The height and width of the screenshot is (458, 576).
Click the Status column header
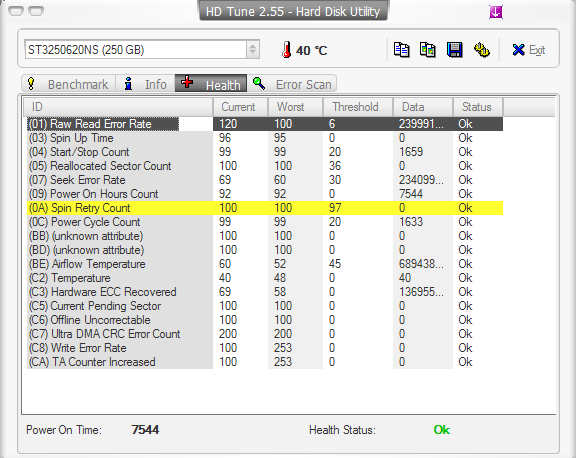[x=478, y=107]
